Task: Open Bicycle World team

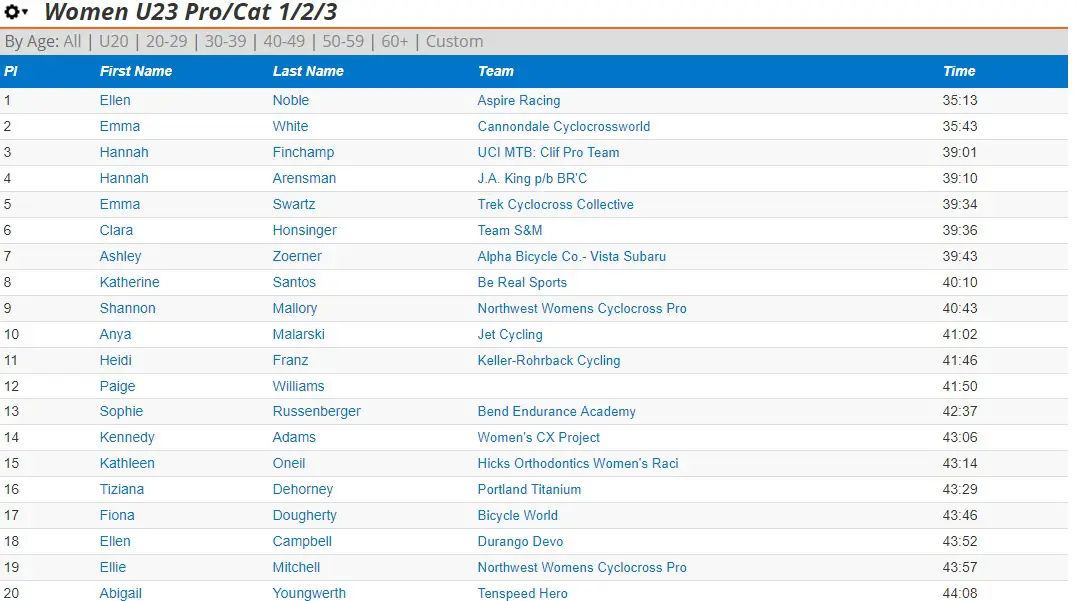Action: (x=517, y=516)
